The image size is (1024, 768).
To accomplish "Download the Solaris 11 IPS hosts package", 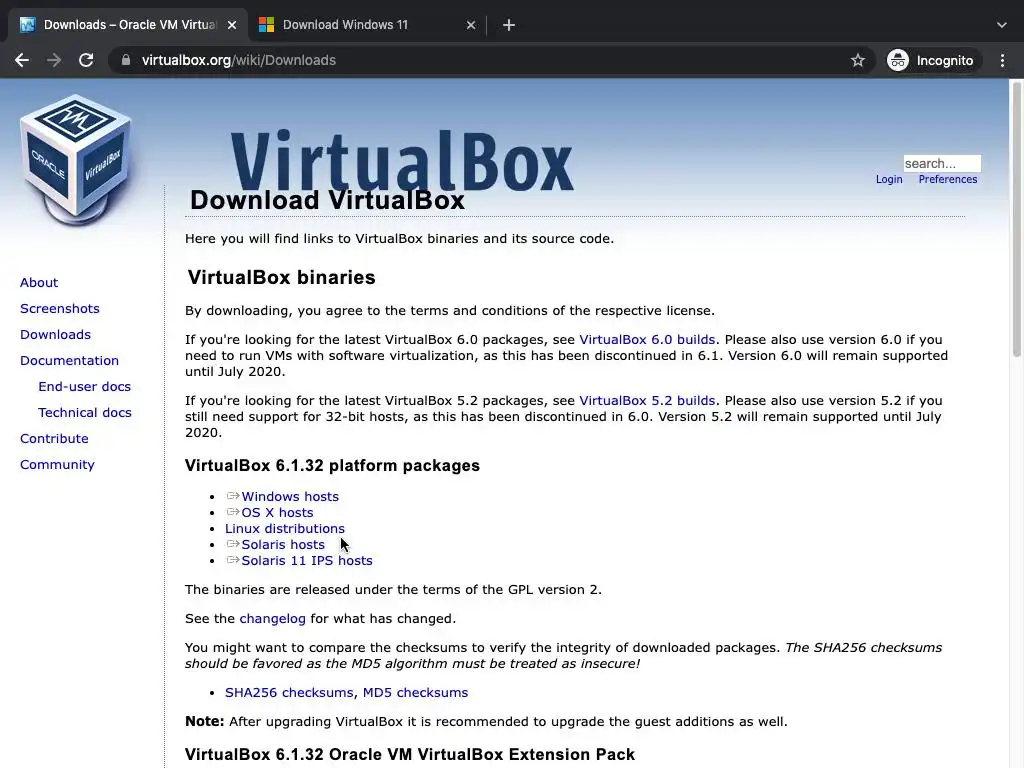I will coord(307,561).
